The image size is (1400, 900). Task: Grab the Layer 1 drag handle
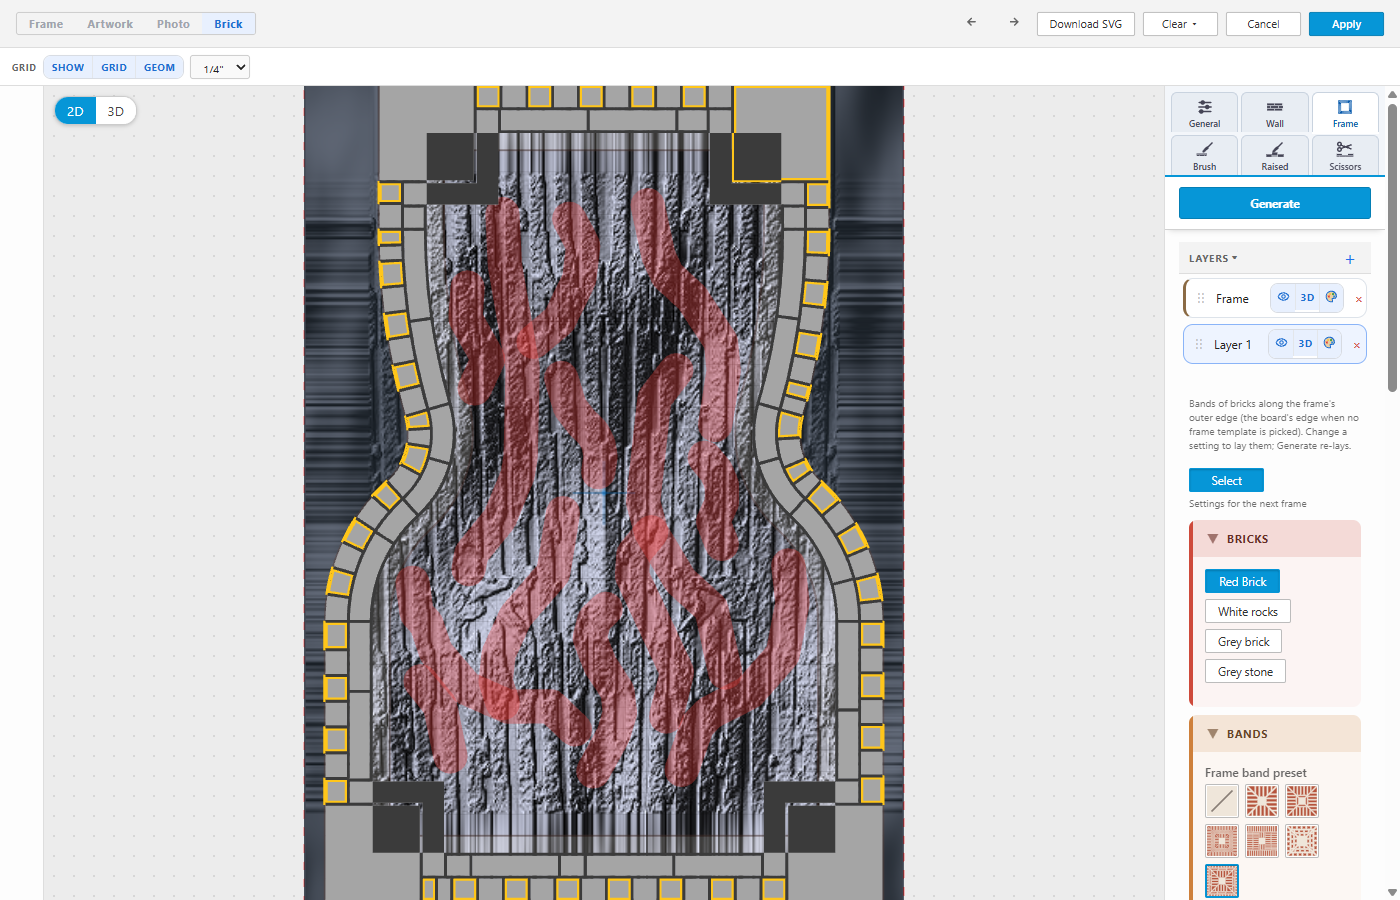tap(1199, 344)
